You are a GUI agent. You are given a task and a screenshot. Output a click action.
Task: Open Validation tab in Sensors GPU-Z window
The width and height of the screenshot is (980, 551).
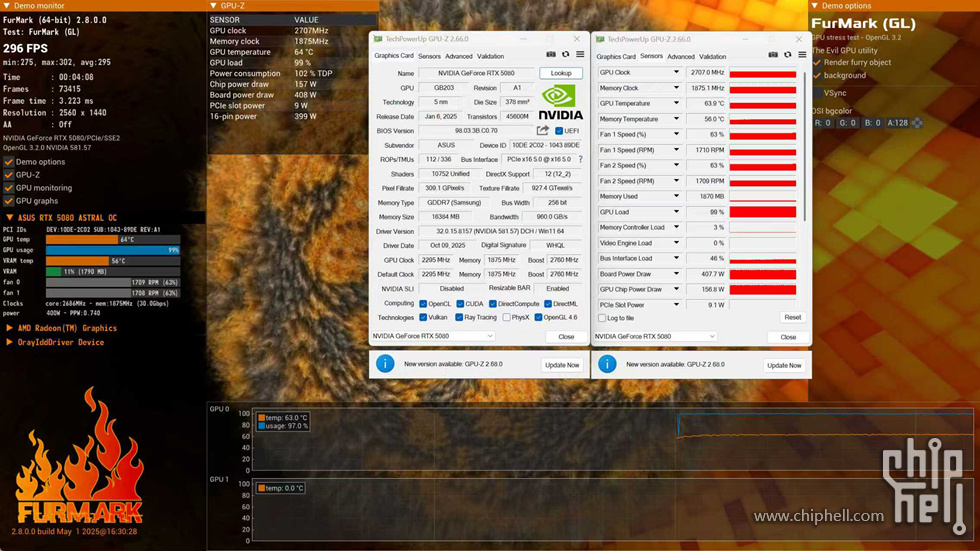tap(712, 56)
